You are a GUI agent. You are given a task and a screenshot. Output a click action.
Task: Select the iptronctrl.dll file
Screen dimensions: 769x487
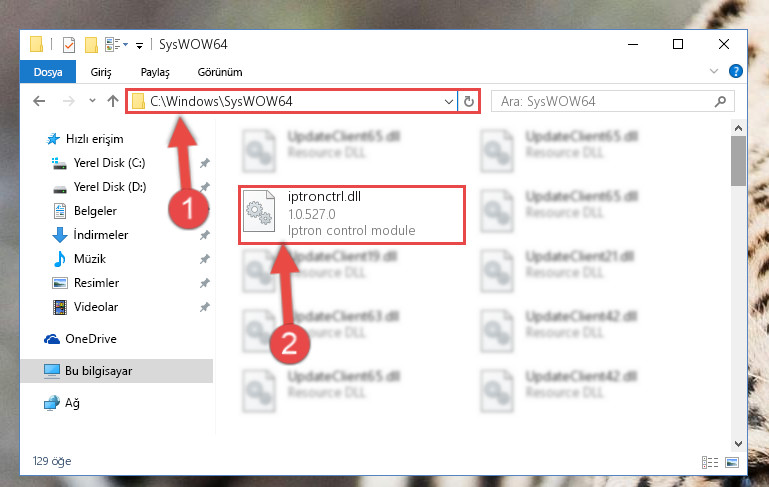point(352,214)
